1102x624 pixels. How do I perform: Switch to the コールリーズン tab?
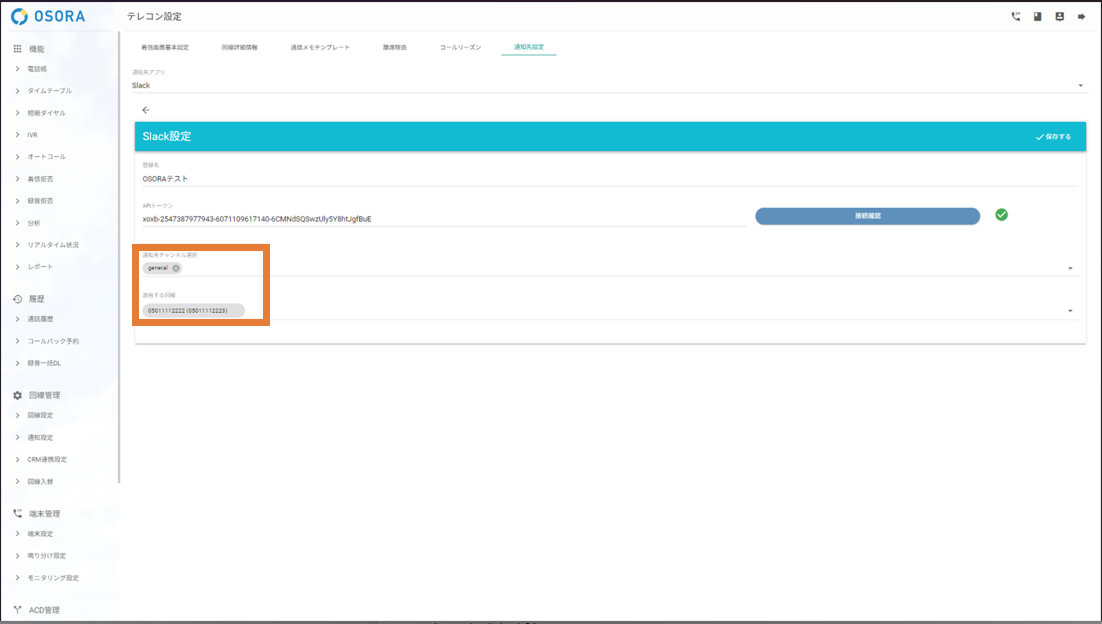[460, 48]
